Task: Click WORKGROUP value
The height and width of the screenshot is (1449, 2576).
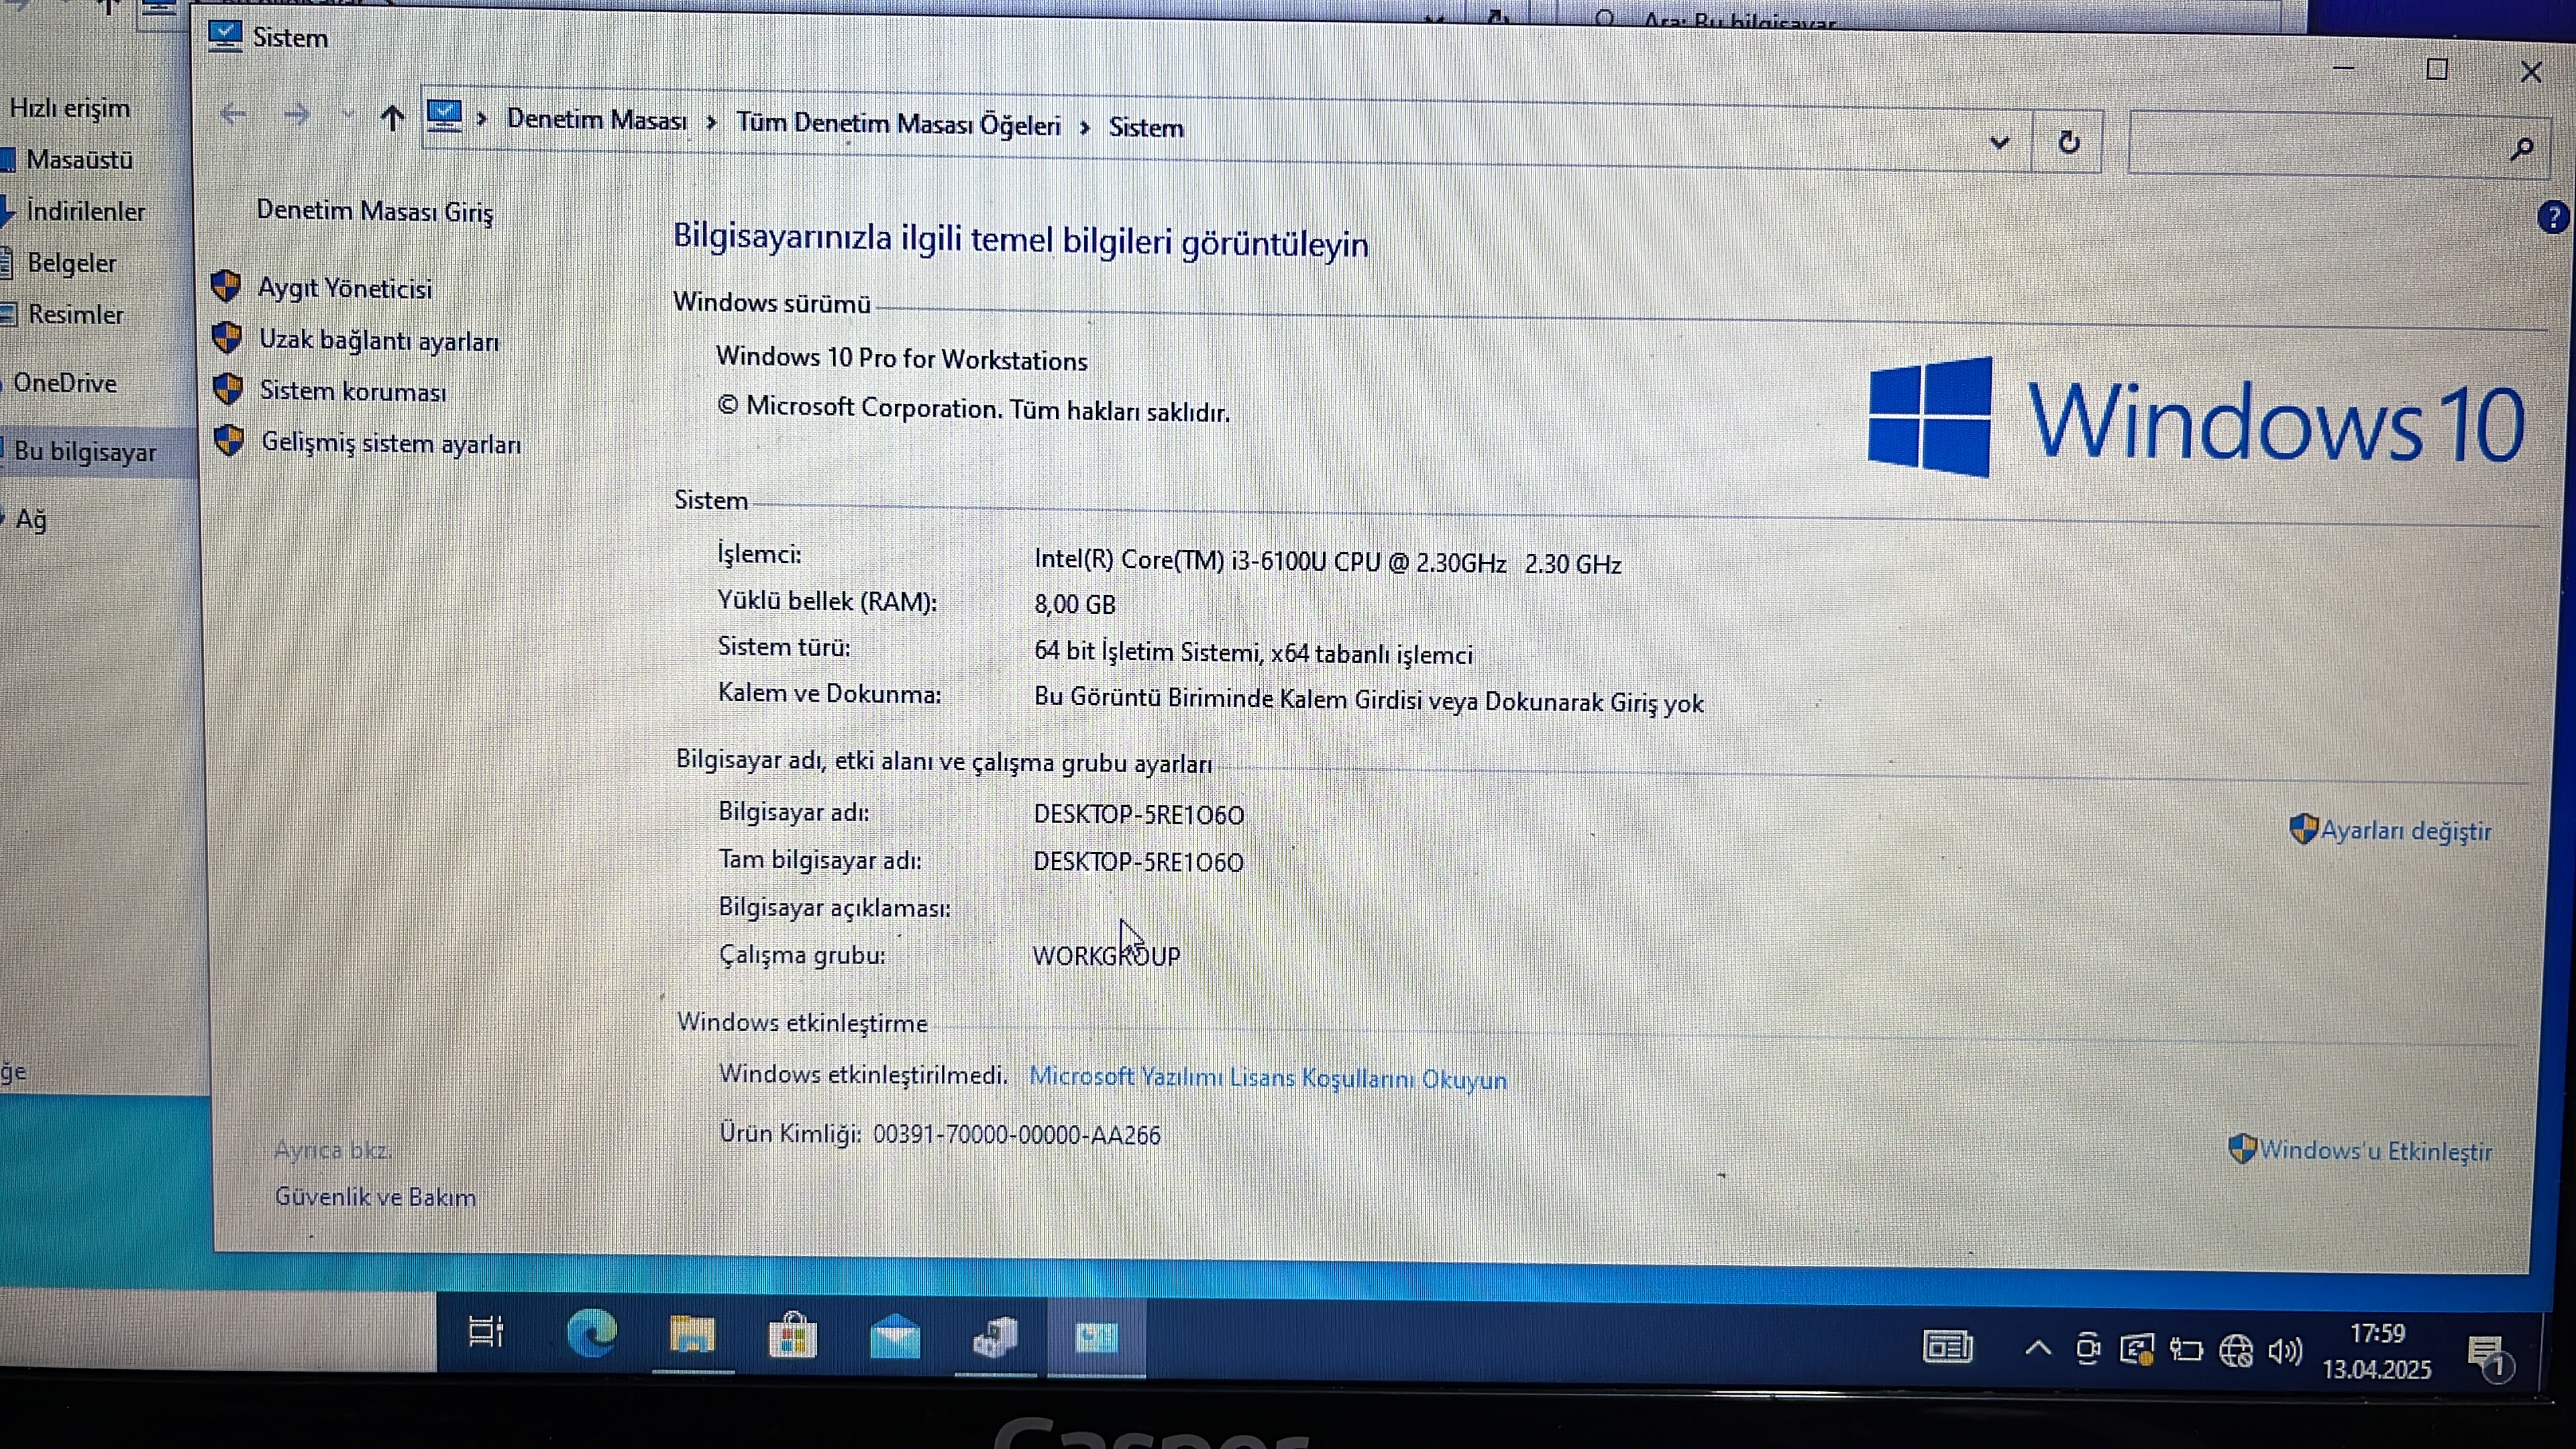Action: pyautogui.click(x=1106, y=956)
